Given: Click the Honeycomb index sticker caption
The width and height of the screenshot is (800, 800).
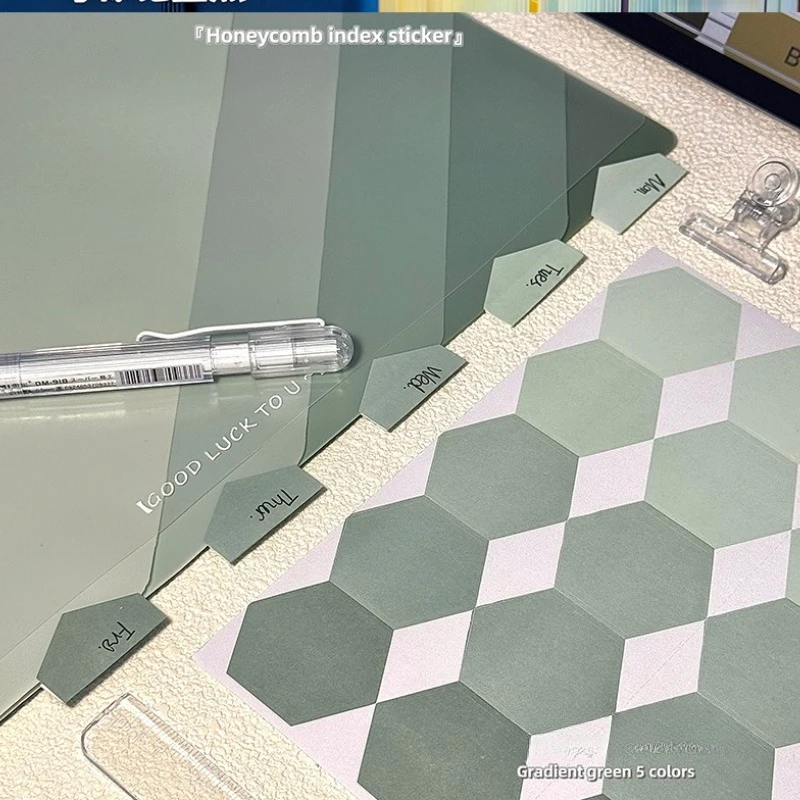Looking at the screenshot, I should 329,36.
